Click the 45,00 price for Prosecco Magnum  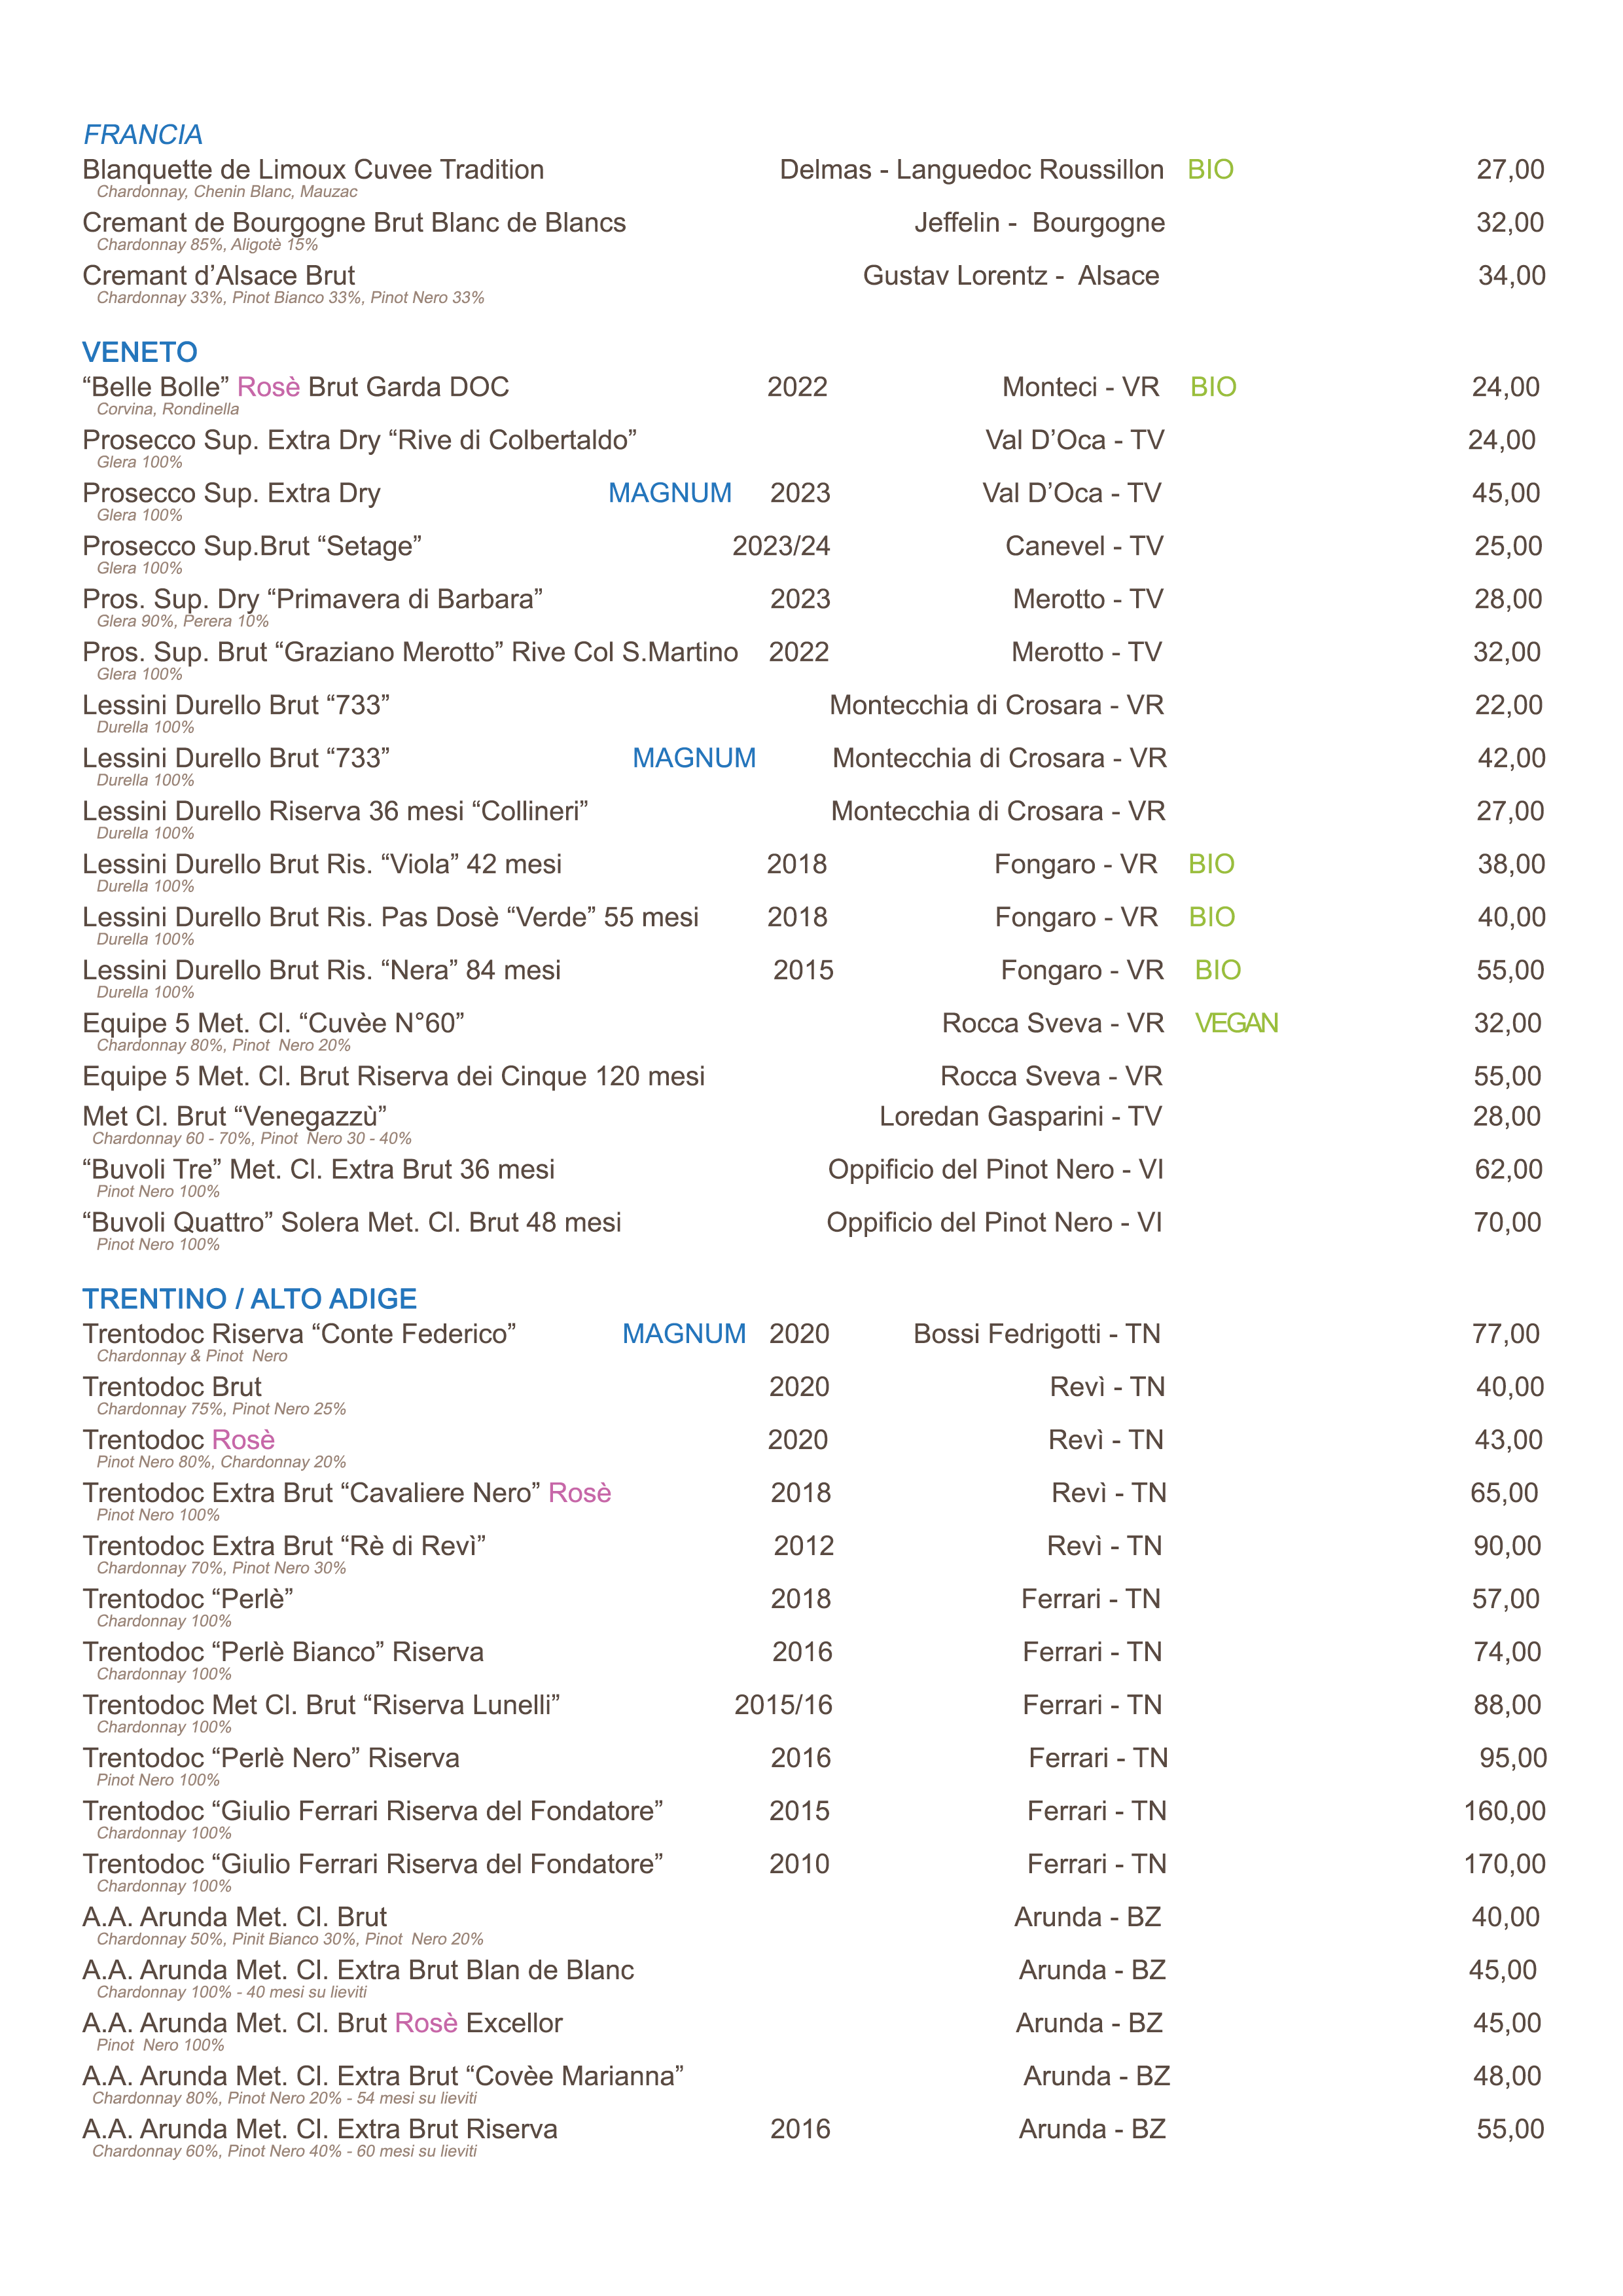pyautogui.click(x=1505, y=493)
